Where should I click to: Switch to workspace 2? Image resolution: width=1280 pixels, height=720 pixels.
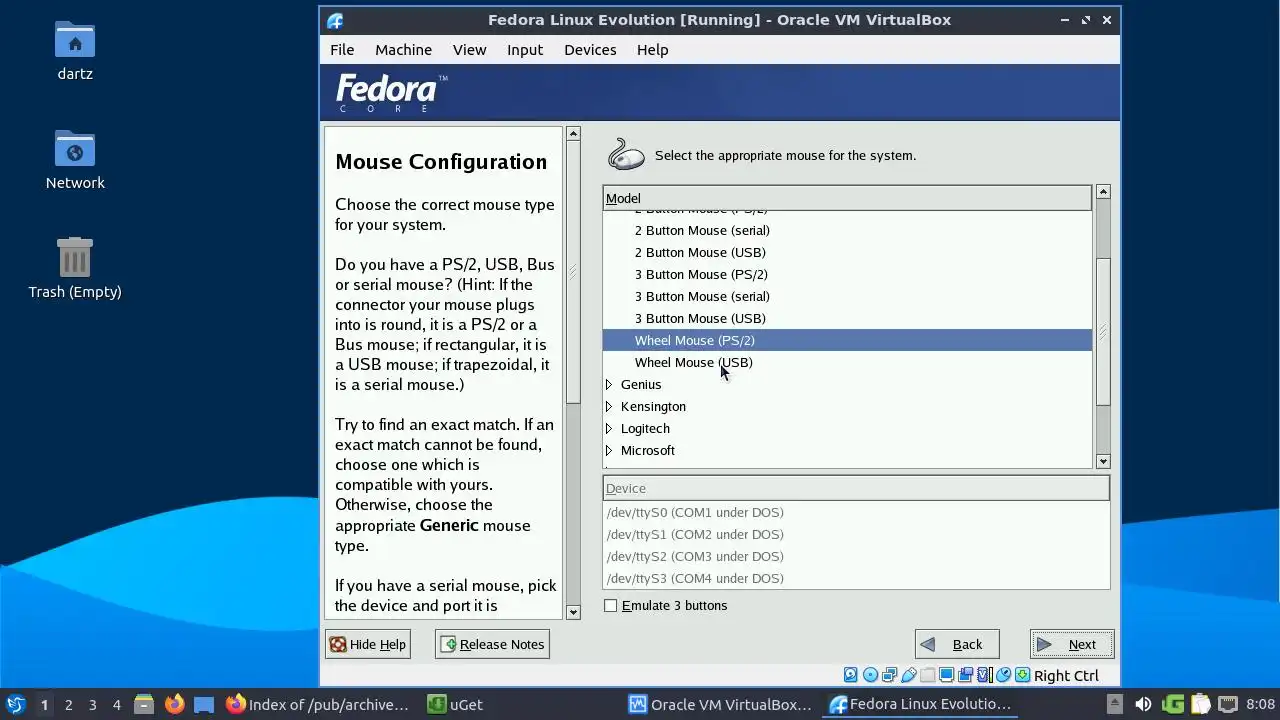[68, 704]
